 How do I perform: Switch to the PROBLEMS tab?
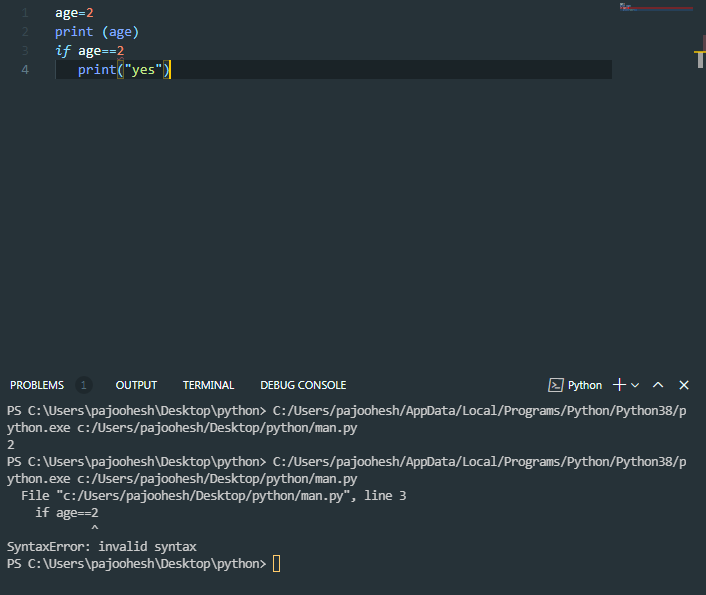(37, 385)
